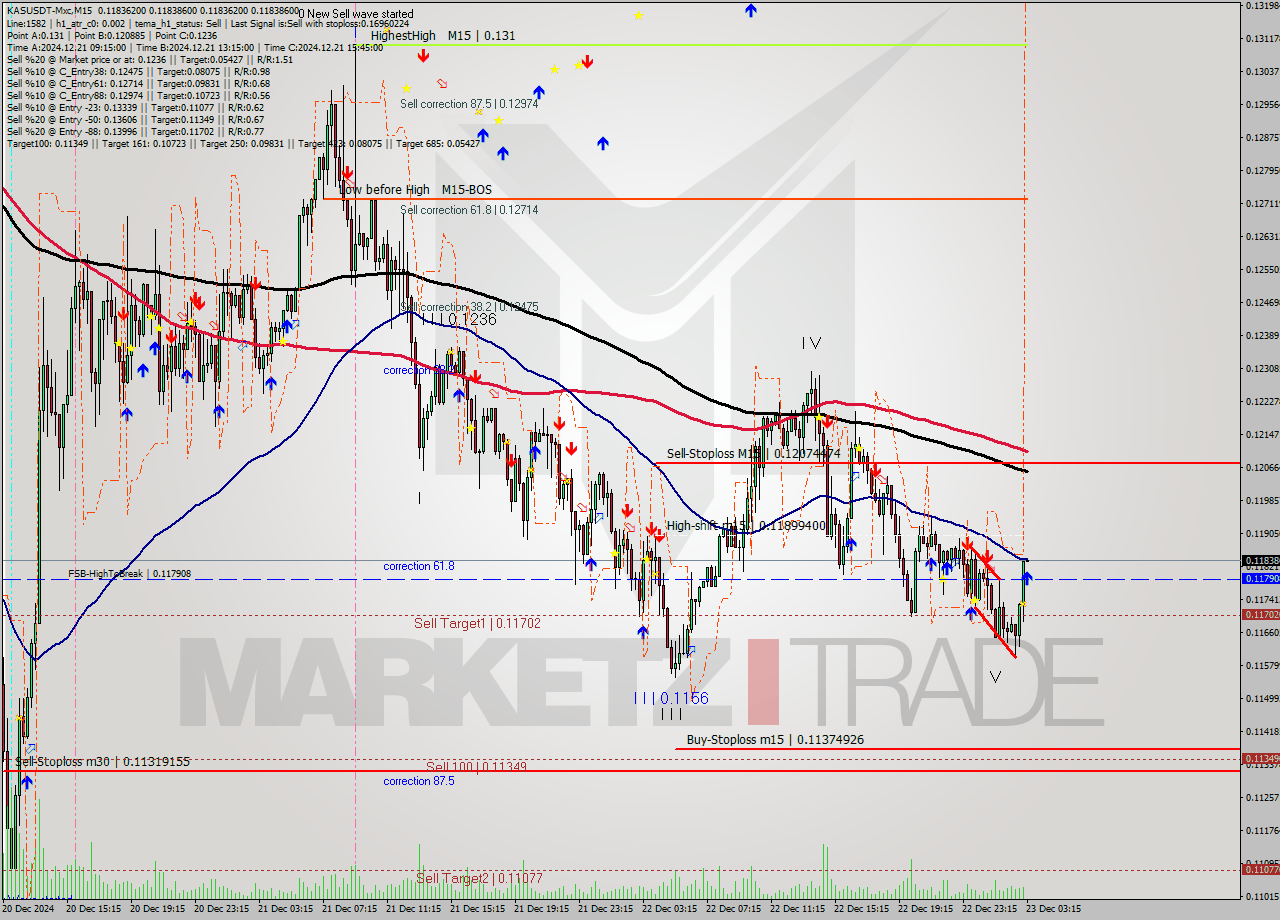Select the 'Point A:0.131' info line
This screenshot has width=1280, height=920.
111,35
